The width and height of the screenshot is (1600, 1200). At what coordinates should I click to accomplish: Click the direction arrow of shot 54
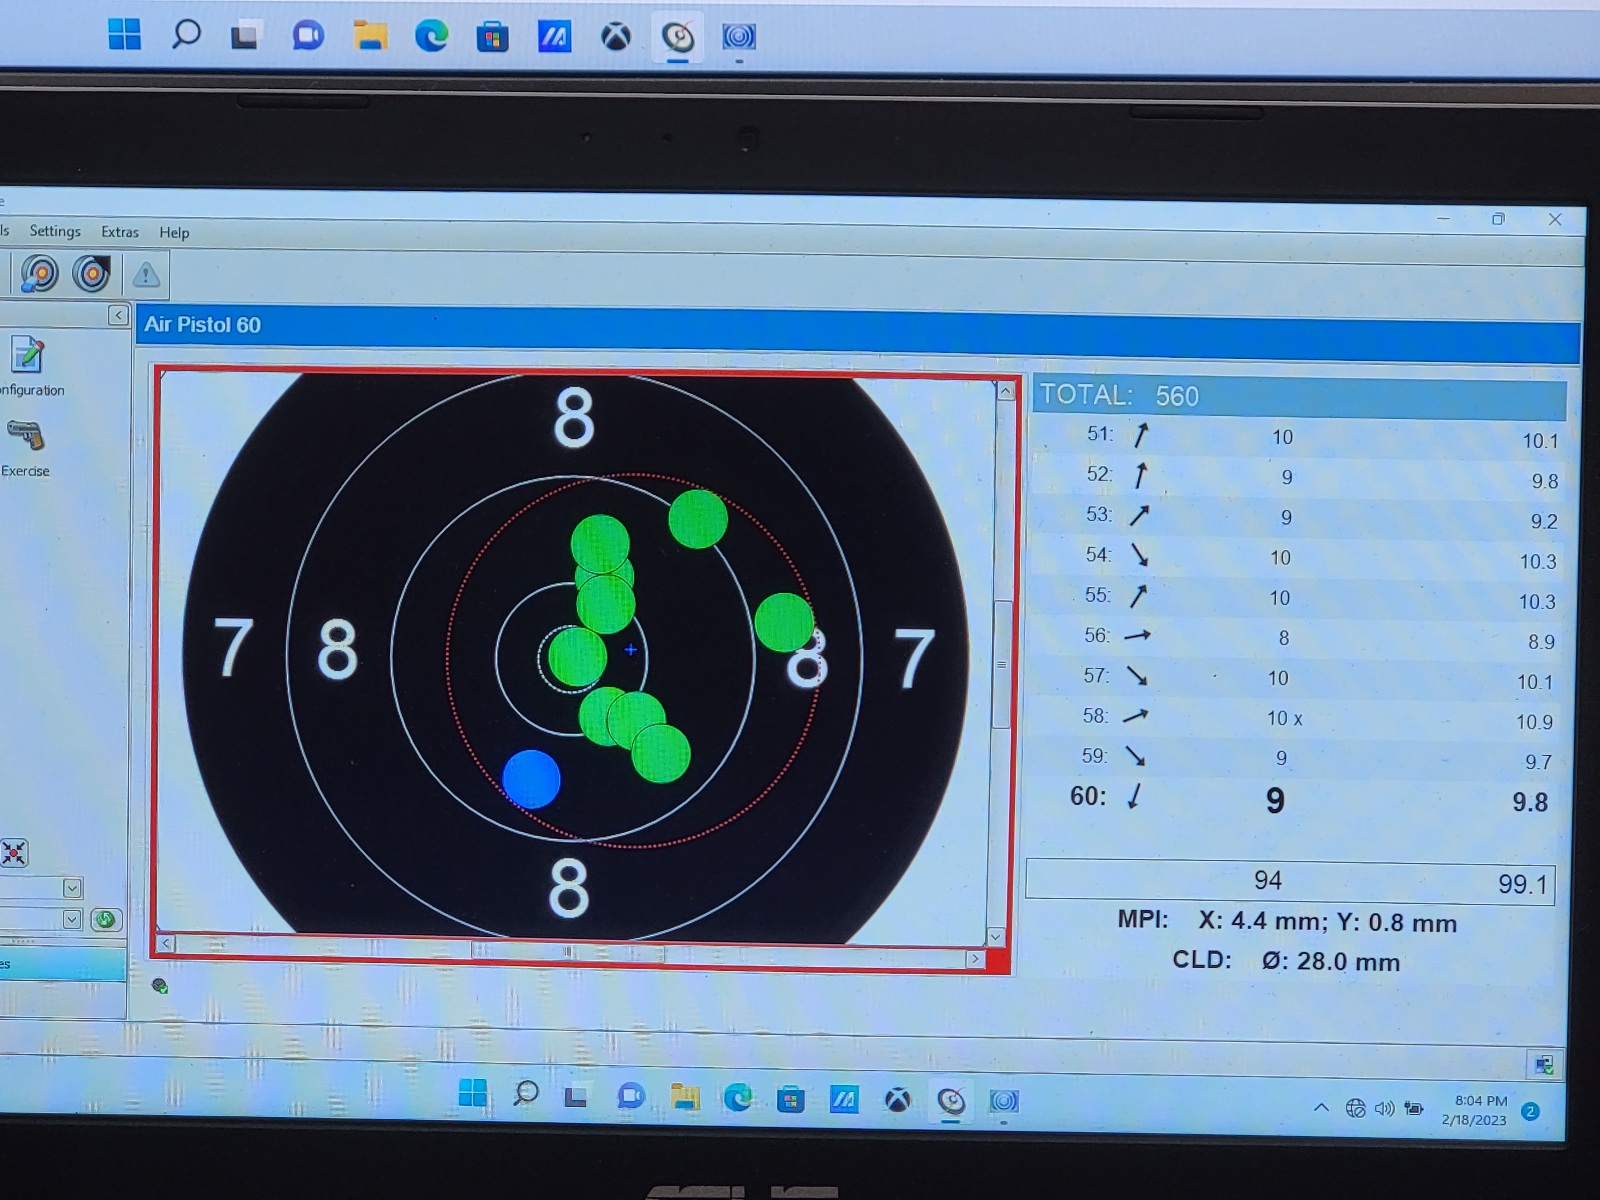click(1139, 555)
